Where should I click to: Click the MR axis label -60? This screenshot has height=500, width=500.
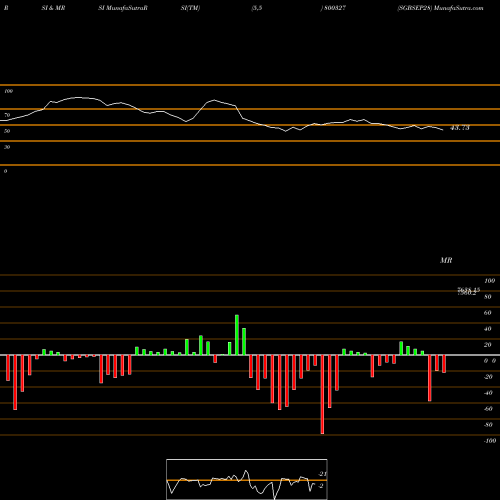coord(488,409)
